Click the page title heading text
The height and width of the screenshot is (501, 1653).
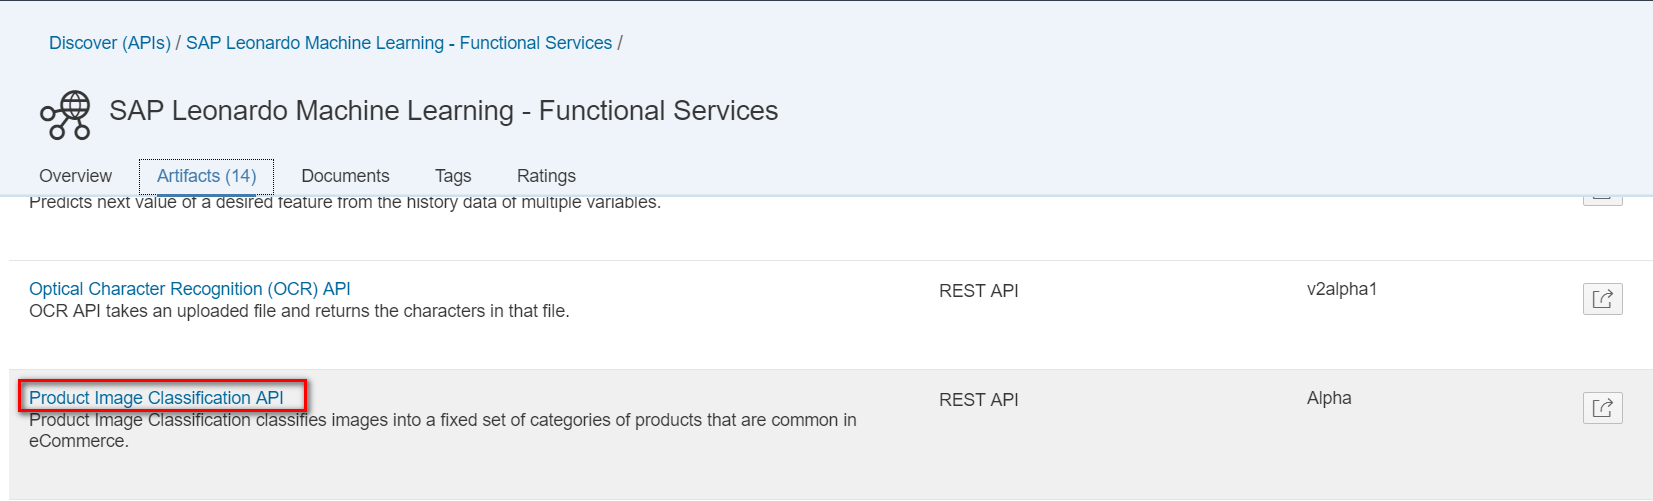(x=443, y=111)
